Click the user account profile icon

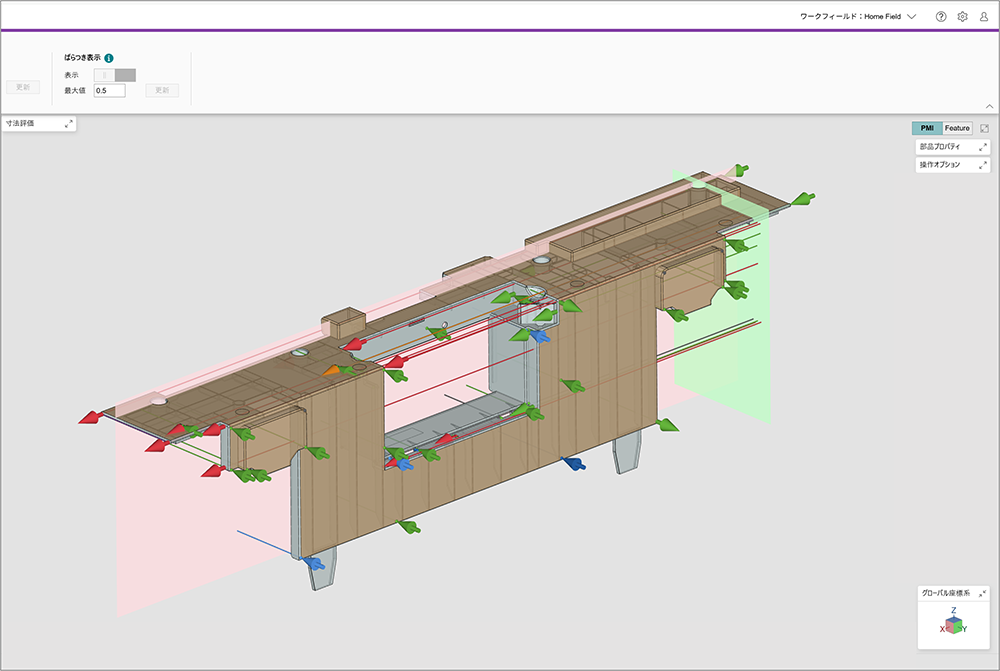click(983, 17)
